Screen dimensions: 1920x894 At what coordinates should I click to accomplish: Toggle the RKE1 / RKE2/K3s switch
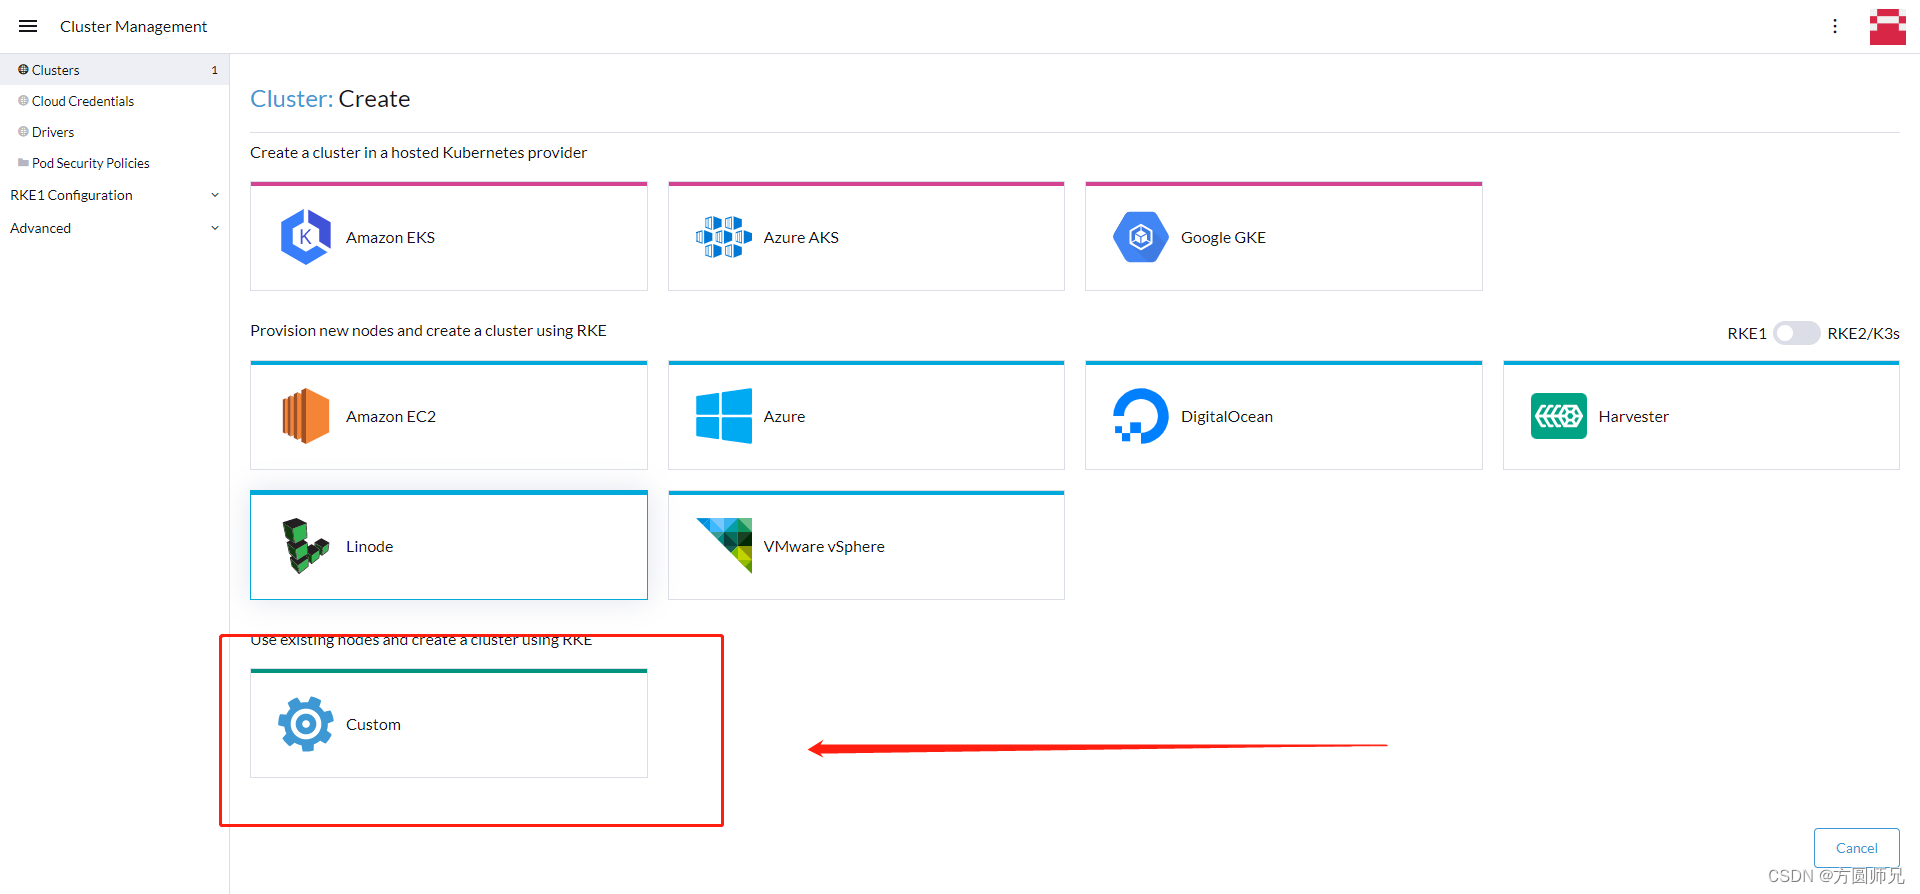coord(1796,333)
